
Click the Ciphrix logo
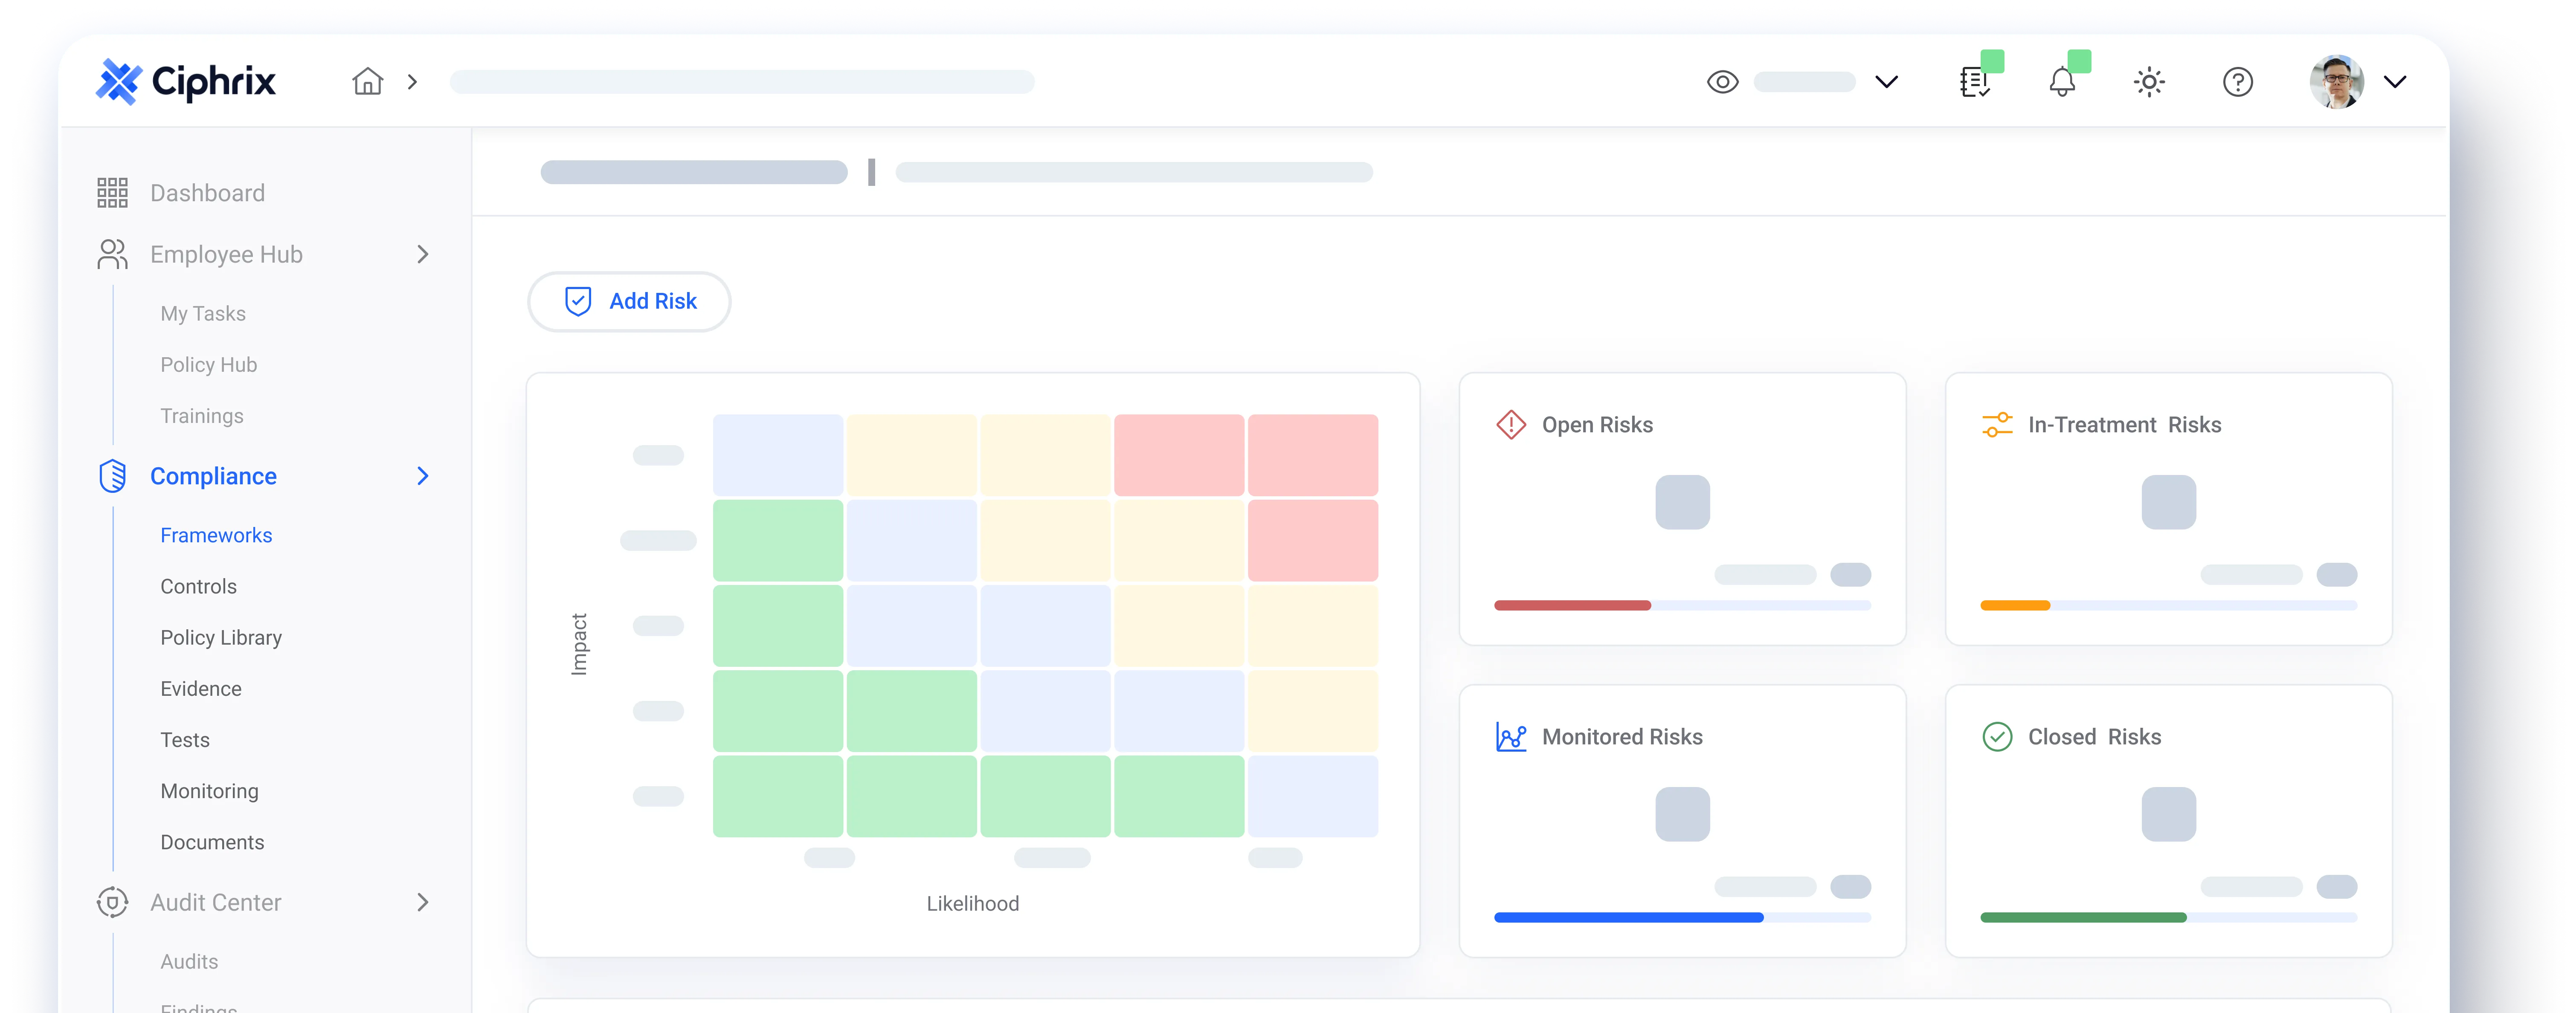coord(185,81)
